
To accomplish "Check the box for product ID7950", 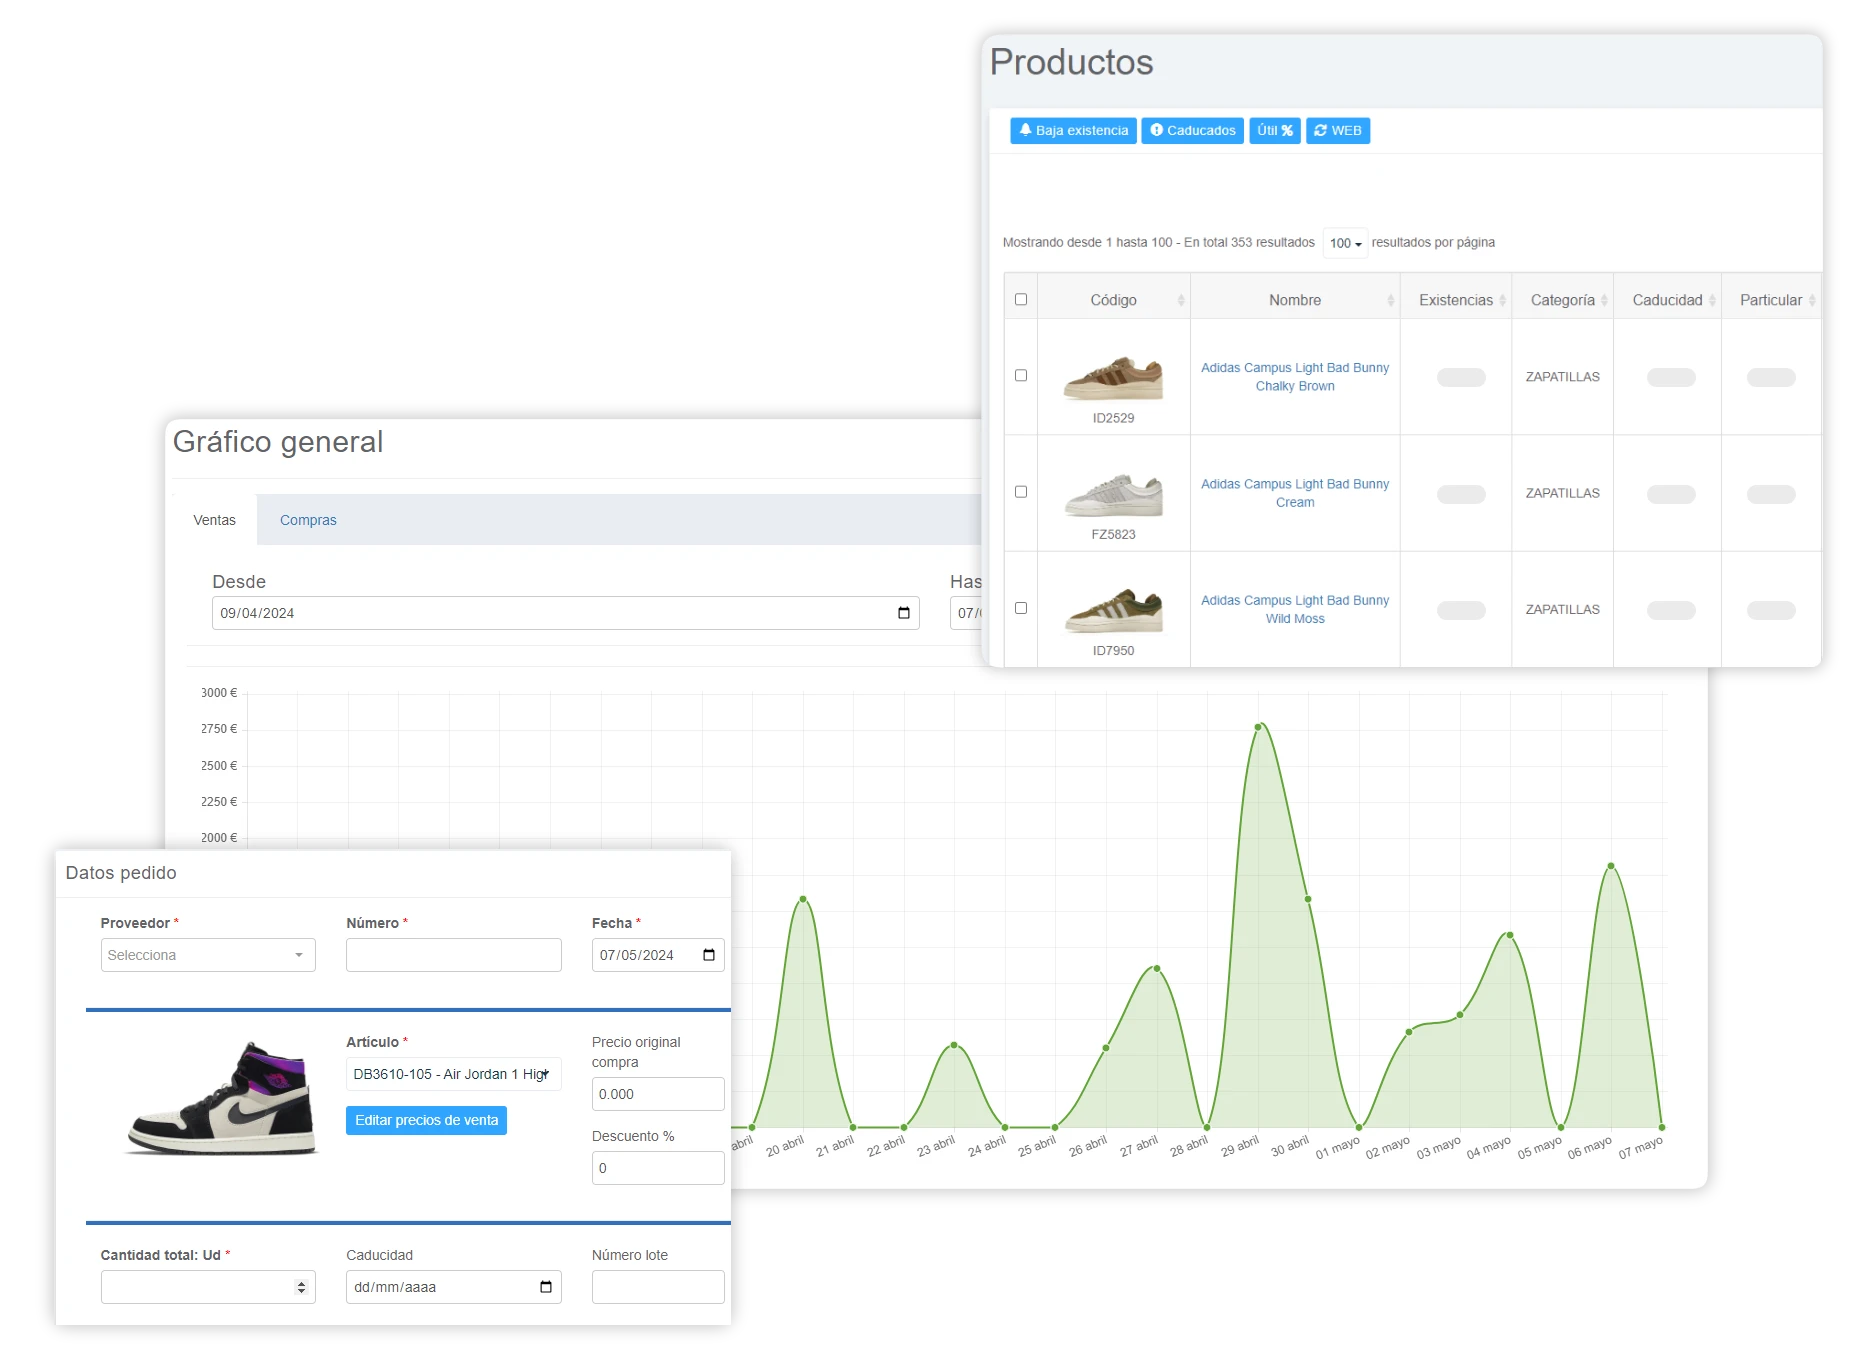I will point(1021,607).
